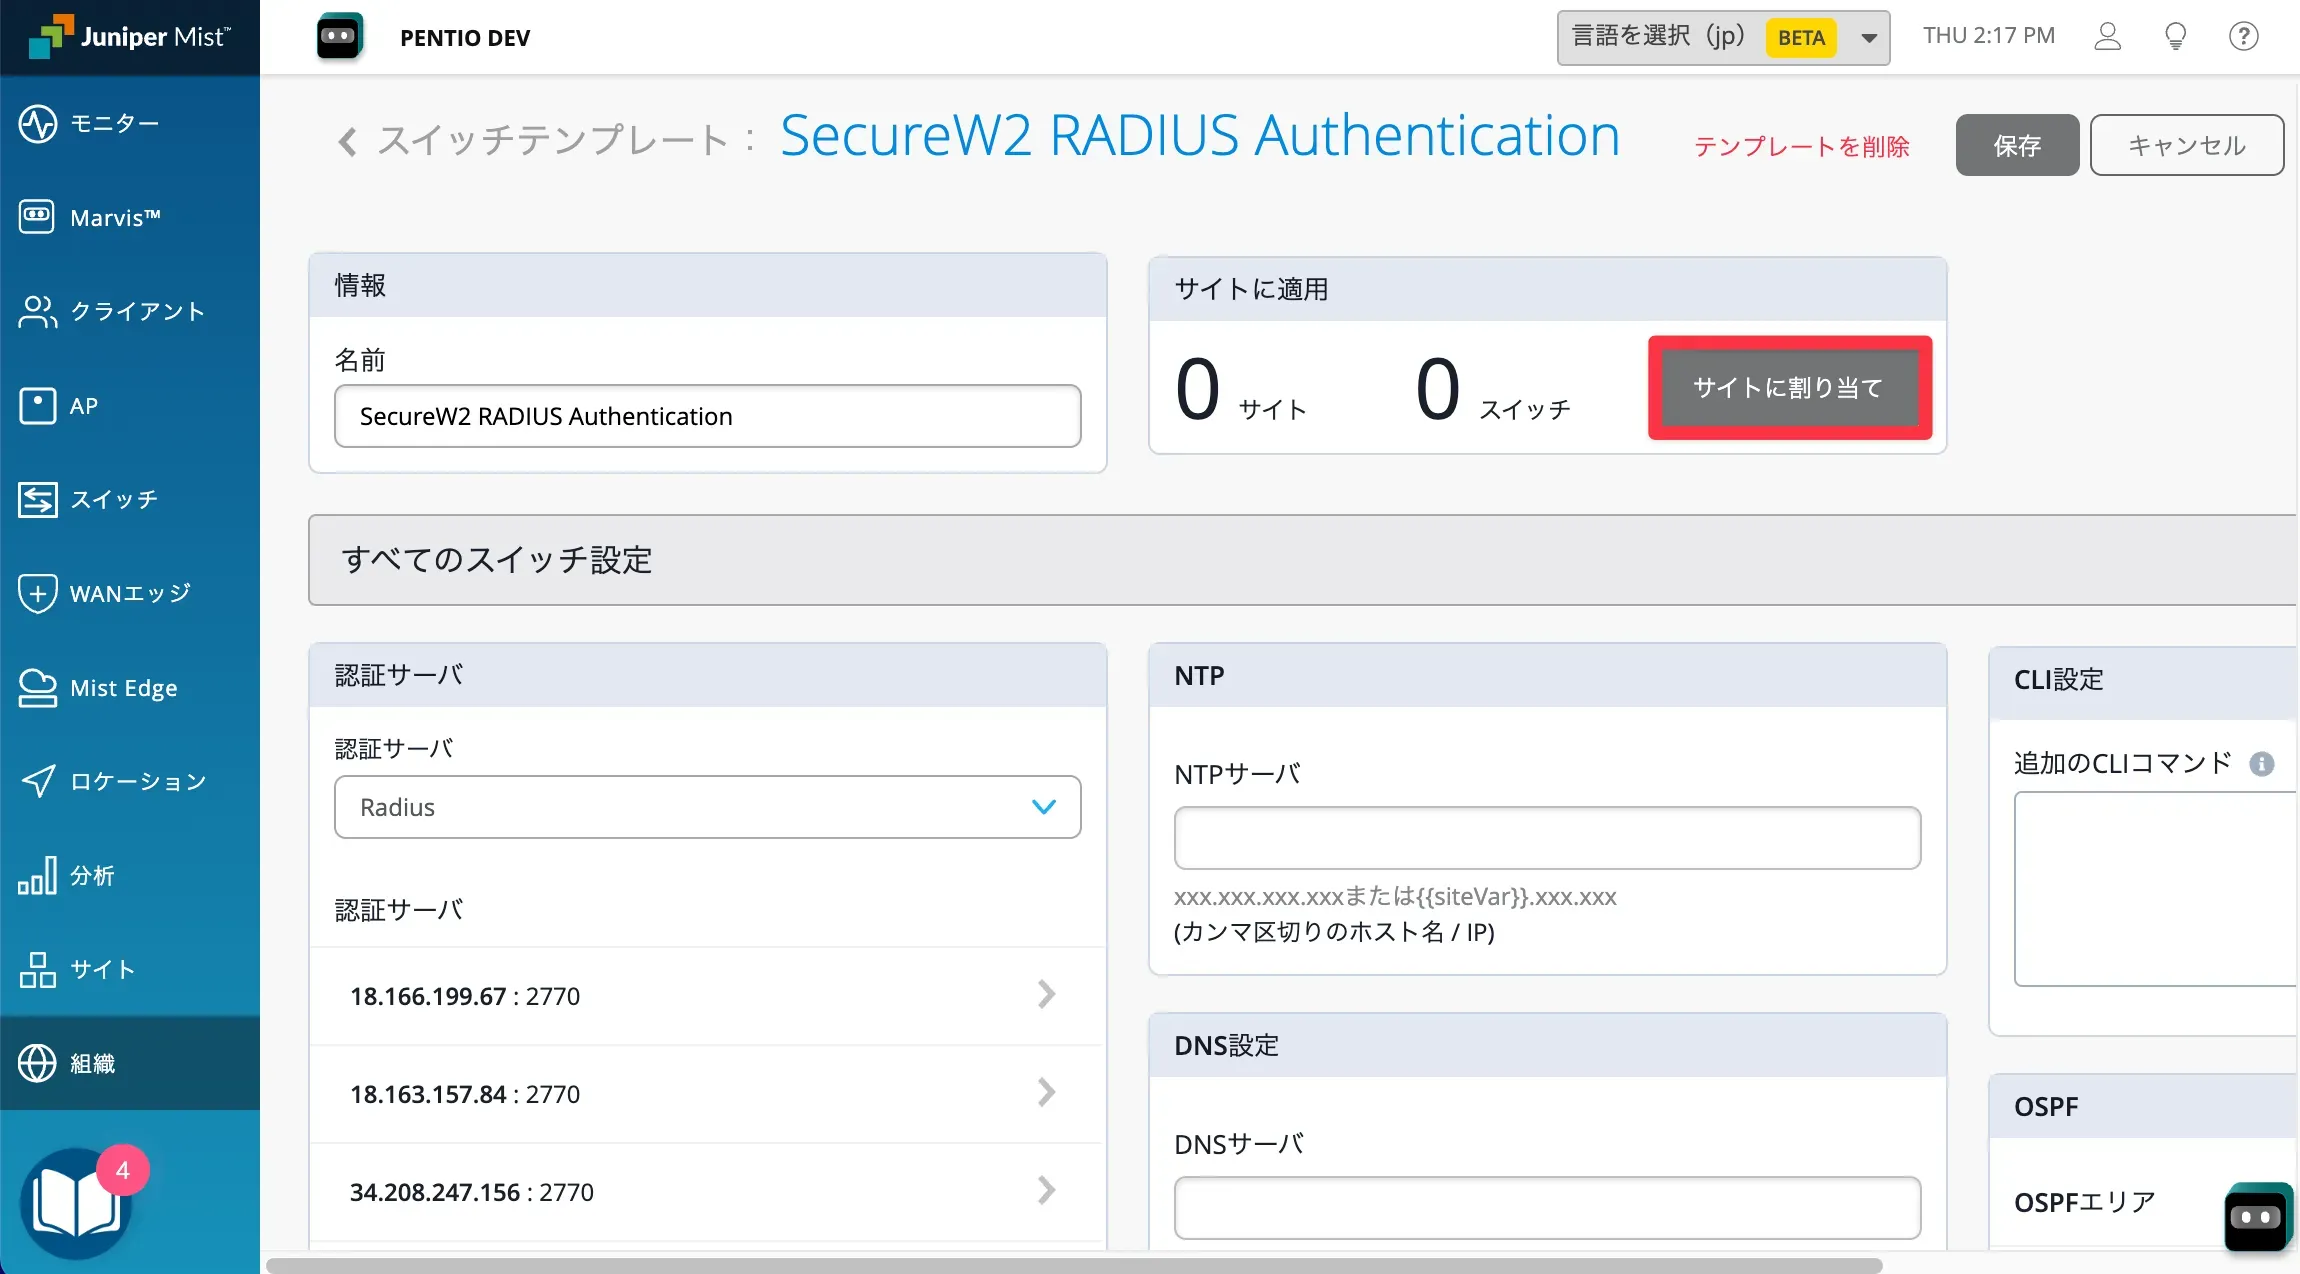The width and height of the screenshot is (2300, 1274).
Task: Open the 認証サーバ Radius dropdown
Action: [707, 807]
